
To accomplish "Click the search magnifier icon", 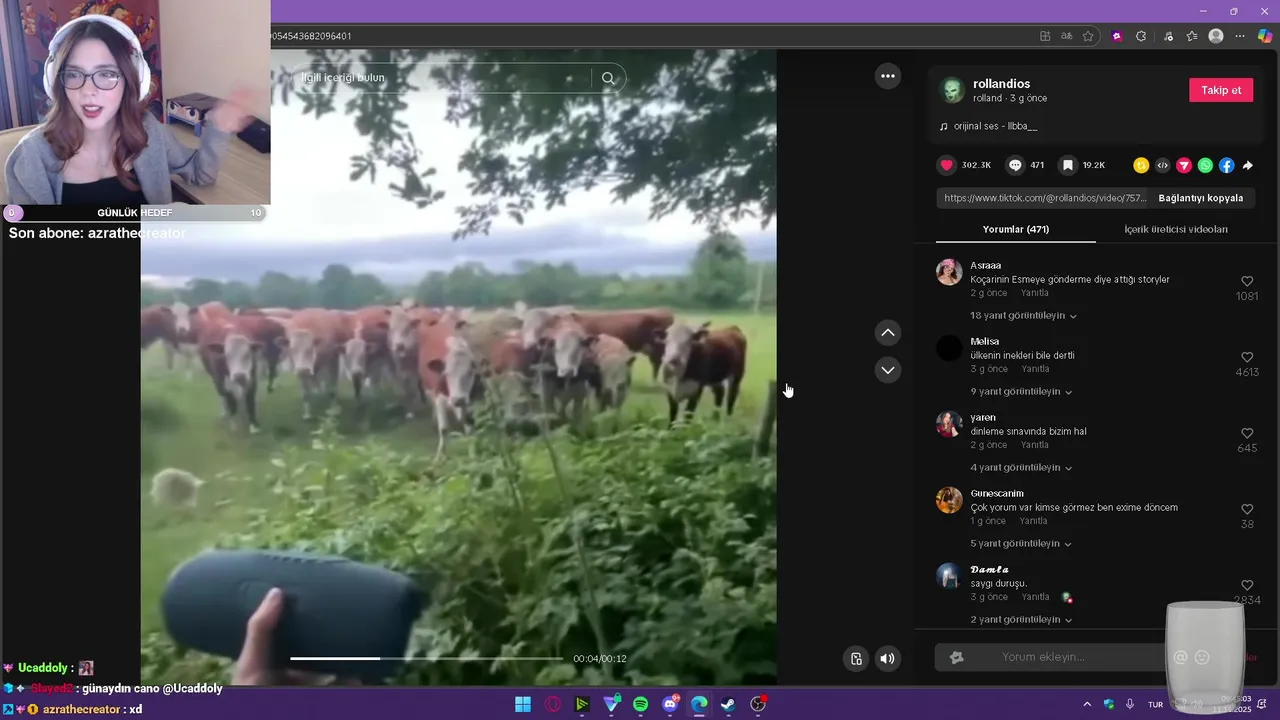I will 608,78.
